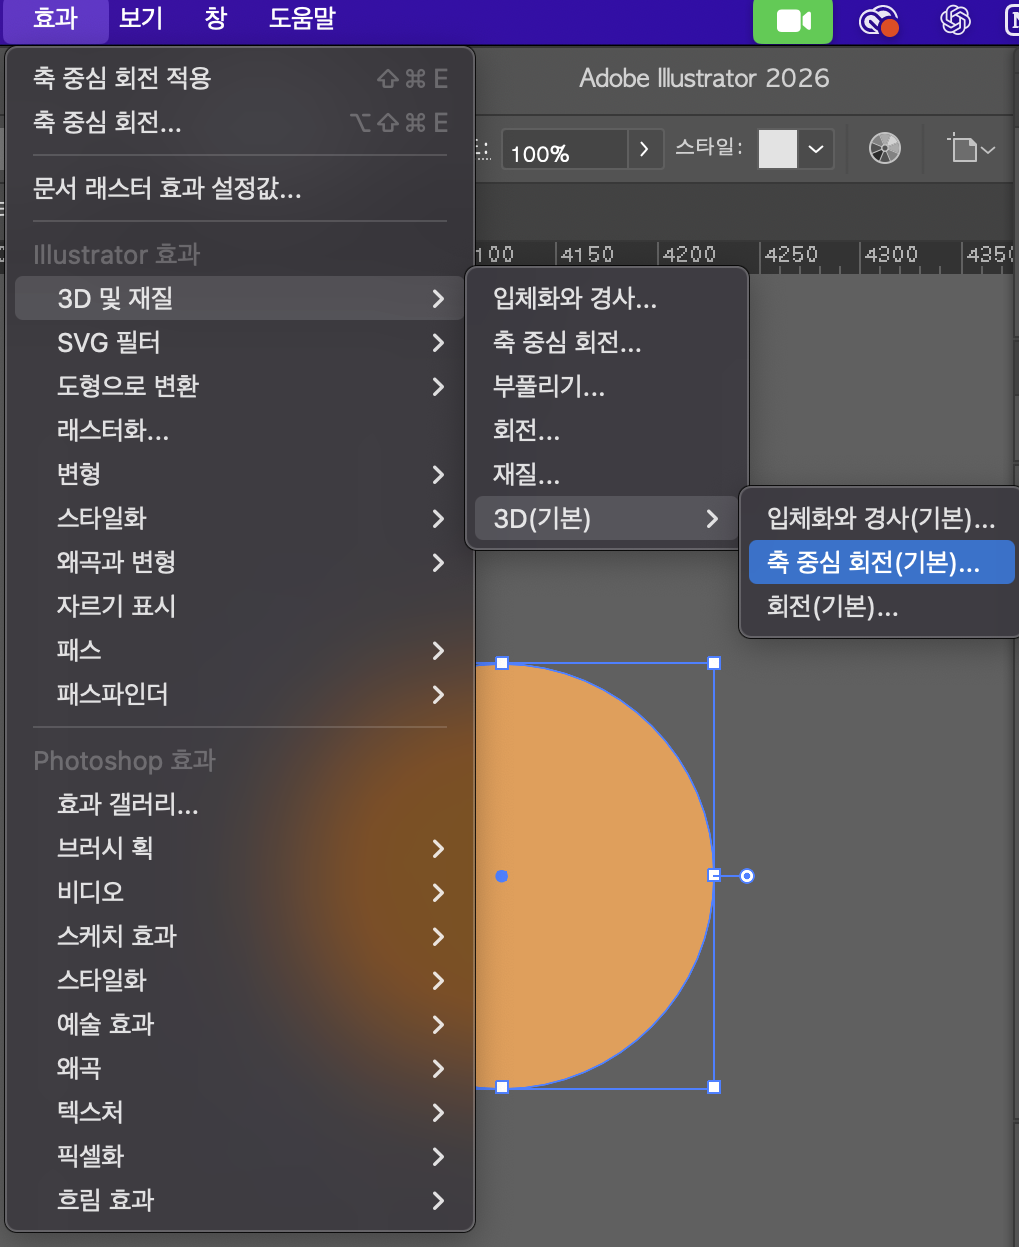Image resolution: width=1019 pixels, height=1247 pixels.
Task: Open the Creative Cloud menu bar icon
Action: point(879,20)
